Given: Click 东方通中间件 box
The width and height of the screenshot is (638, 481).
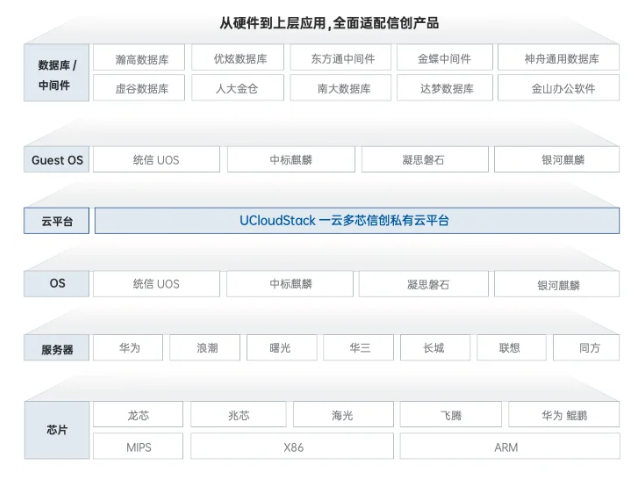Looking at the screenshot, I should (340, 58).
